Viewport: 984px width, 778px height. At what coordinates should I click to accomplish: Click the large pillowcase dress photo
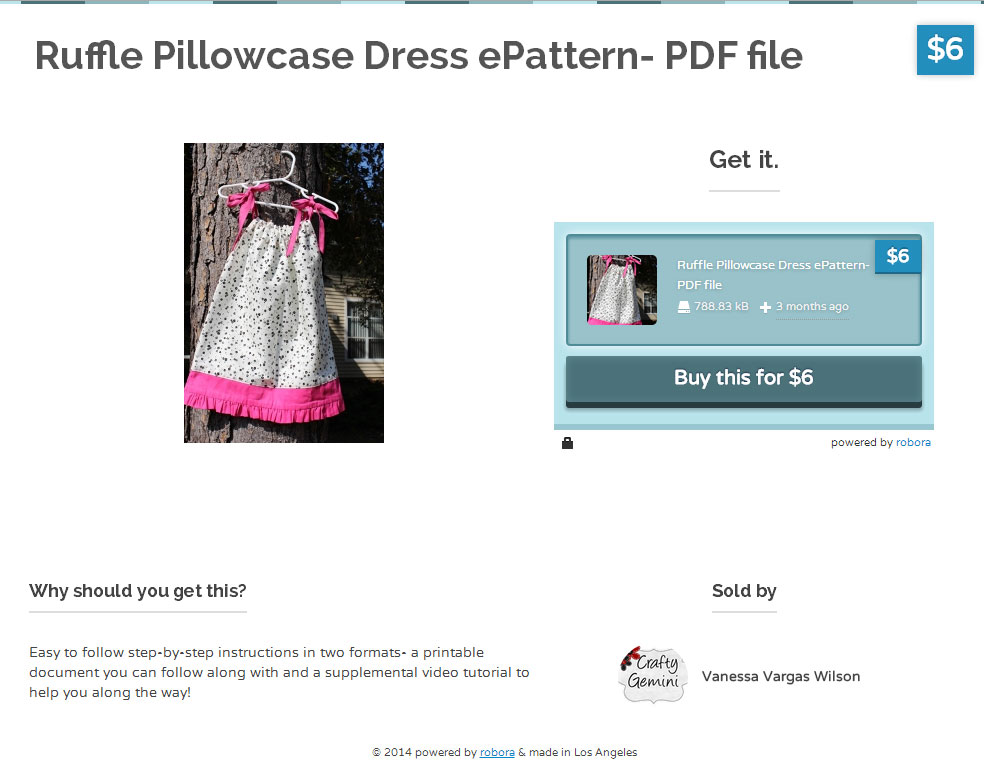click(x=284, y=293)
